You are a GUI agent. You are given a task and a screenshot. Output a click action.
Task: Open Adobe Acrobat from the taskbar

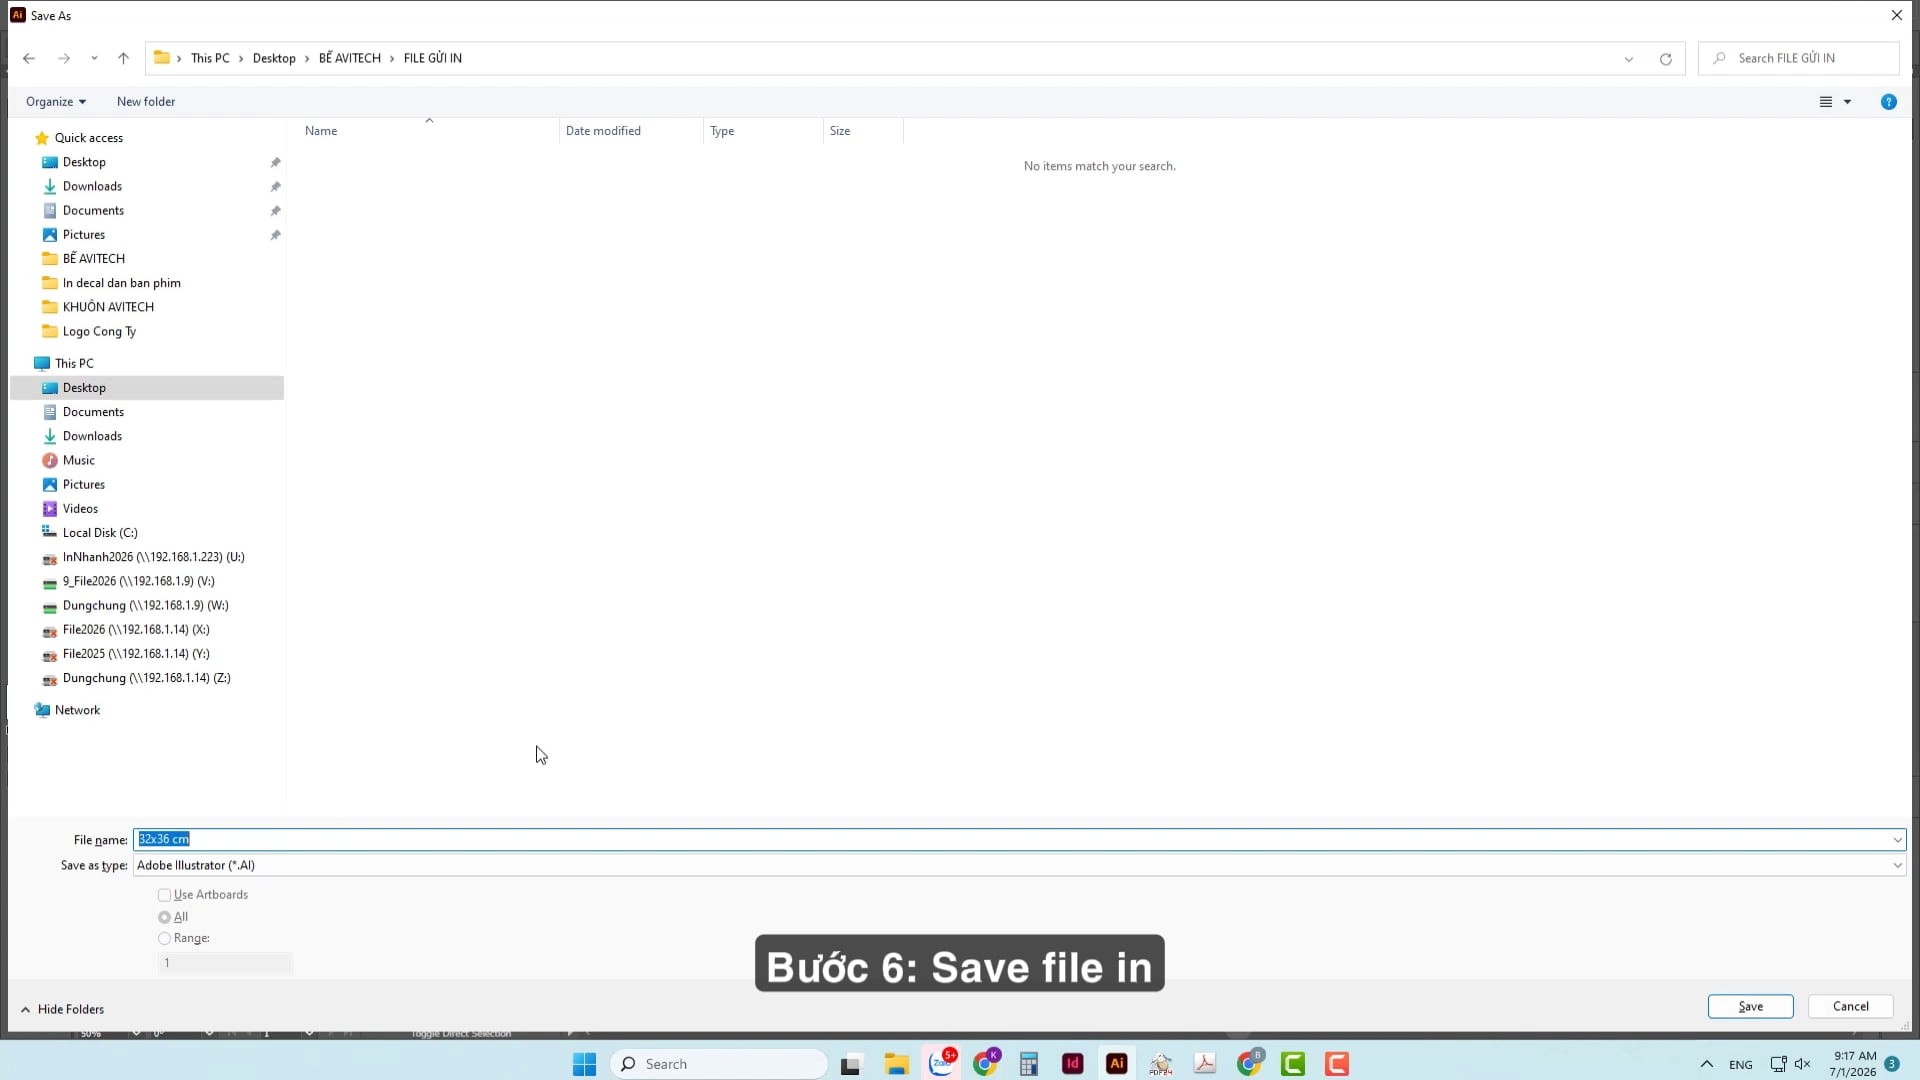click(1205, 1064)
